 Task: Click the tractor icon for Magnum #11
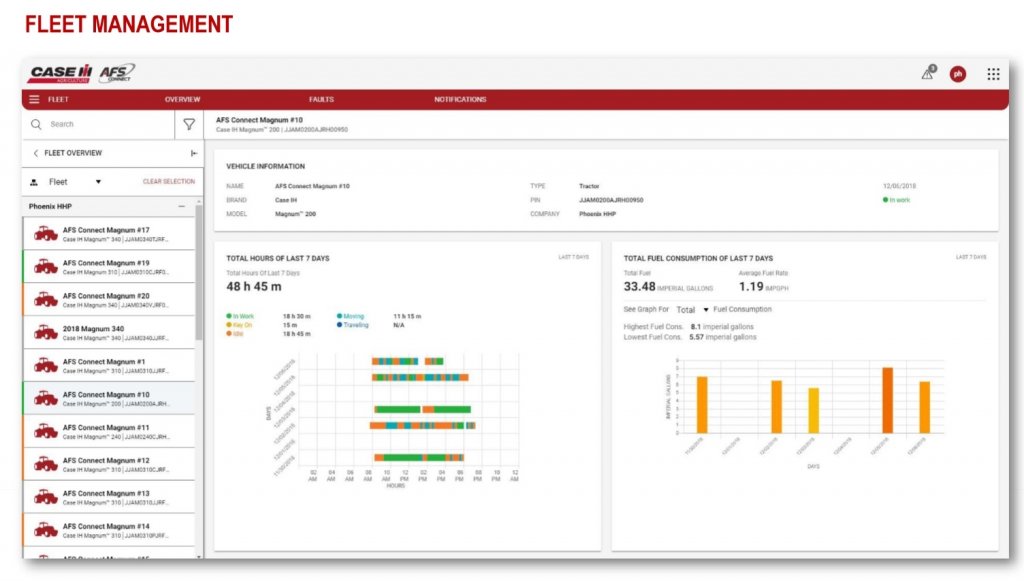tap(46, 431)
